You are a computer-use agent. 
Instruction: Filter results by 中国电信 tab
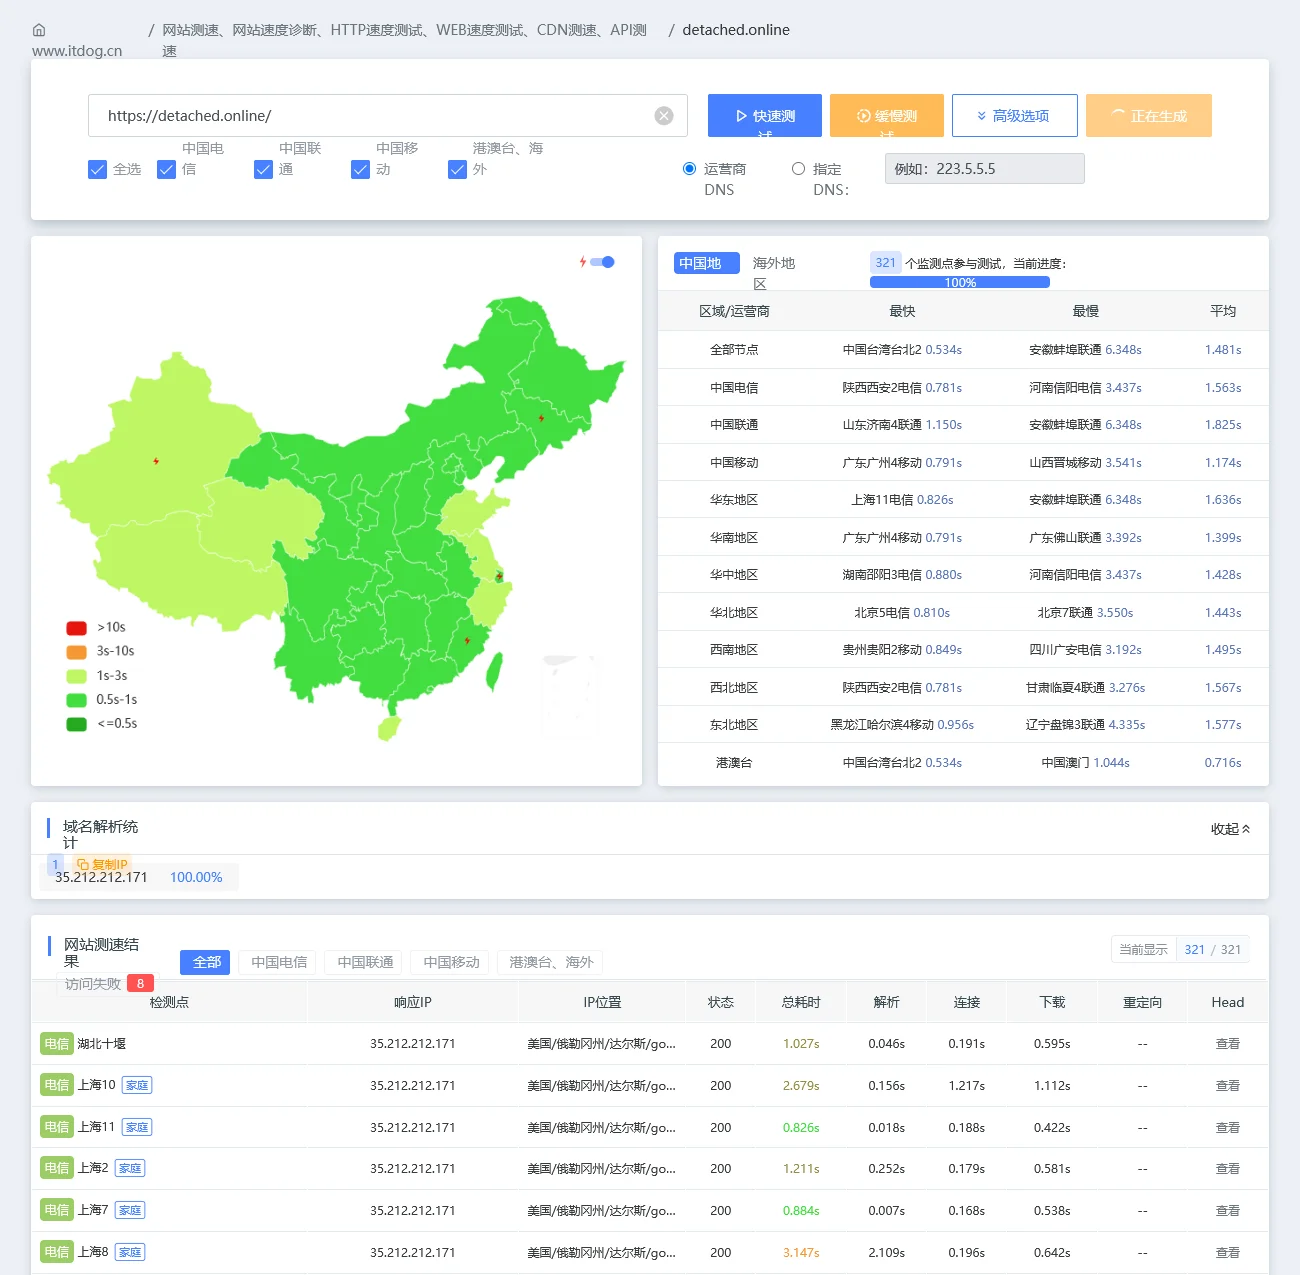click(x=279, y=962)
